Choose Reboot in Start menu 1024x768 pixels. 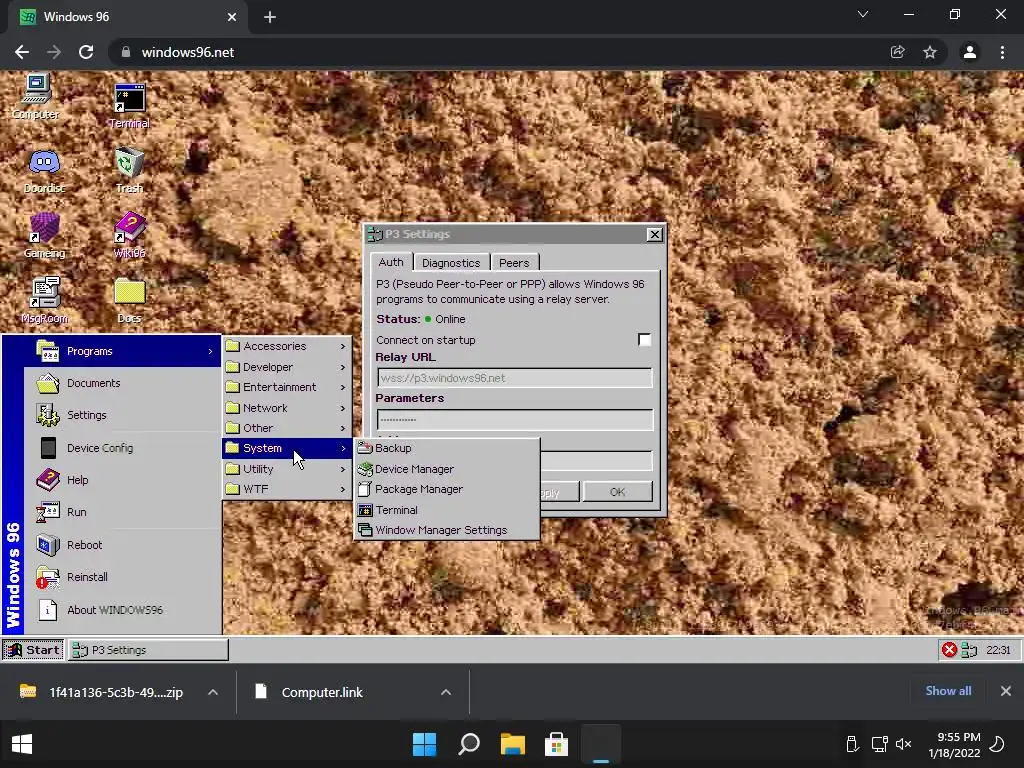pos(123,545)
